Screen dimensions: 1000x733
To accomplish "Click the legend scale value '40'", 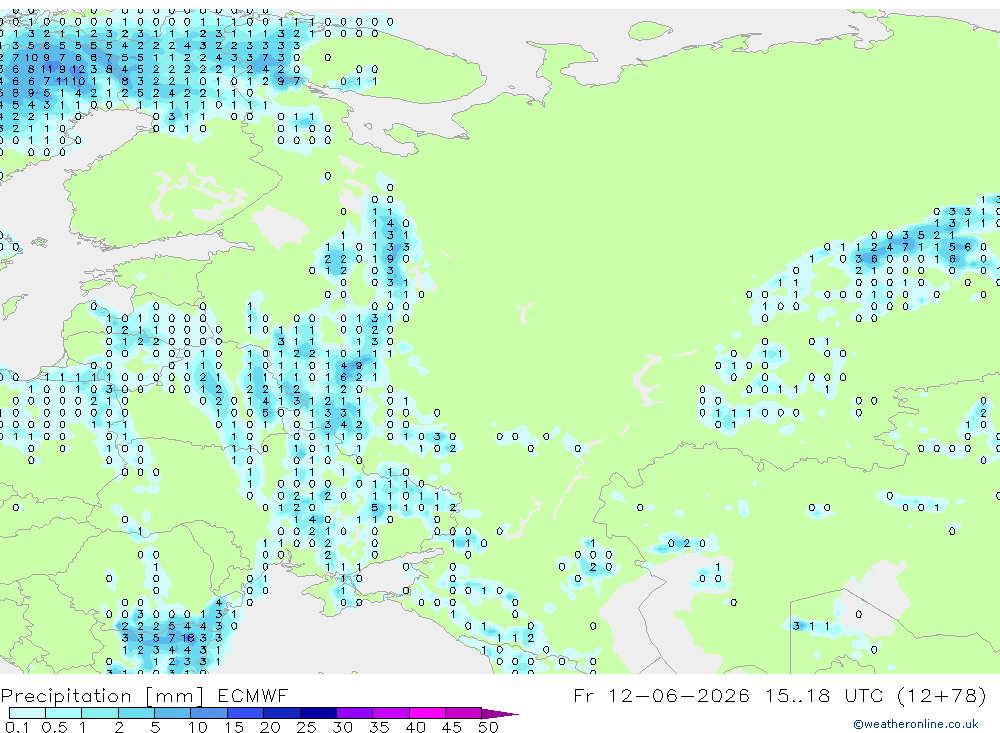I will tap(415, 727).
